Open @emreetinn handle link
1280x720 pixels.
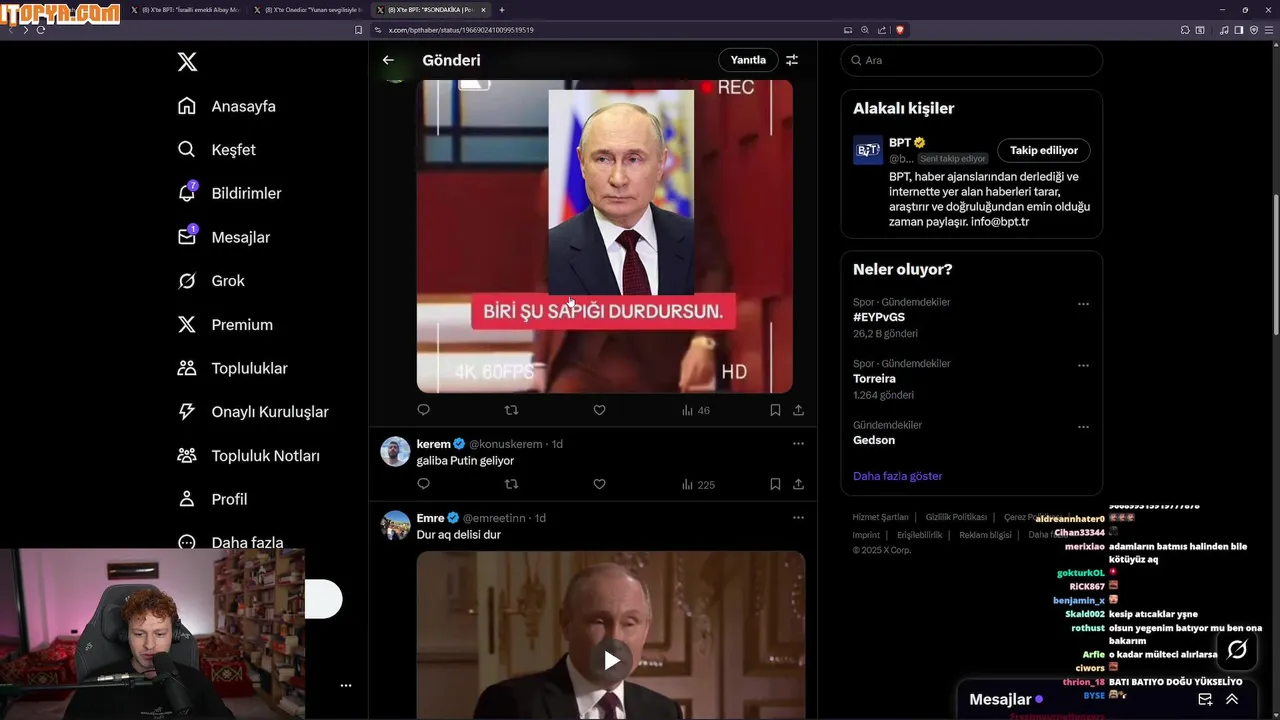point(494,518)
